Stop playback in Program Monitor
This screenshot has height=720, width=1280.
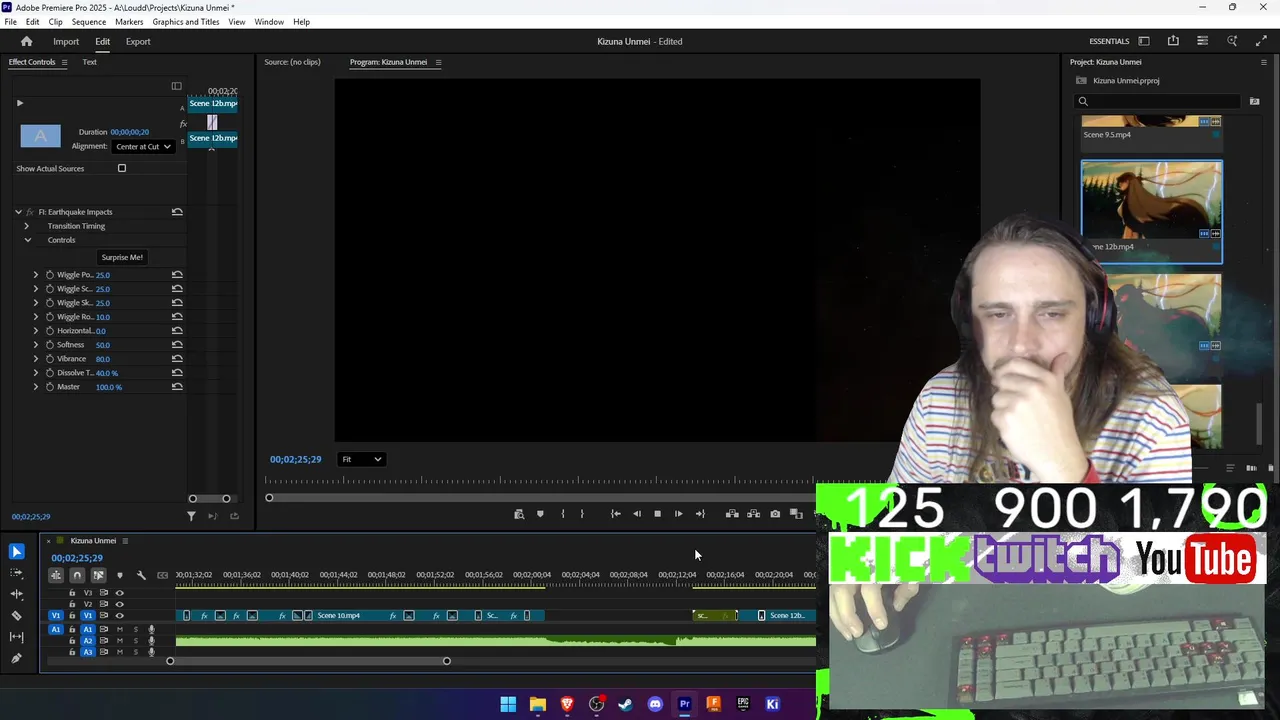tap(657, 514)
